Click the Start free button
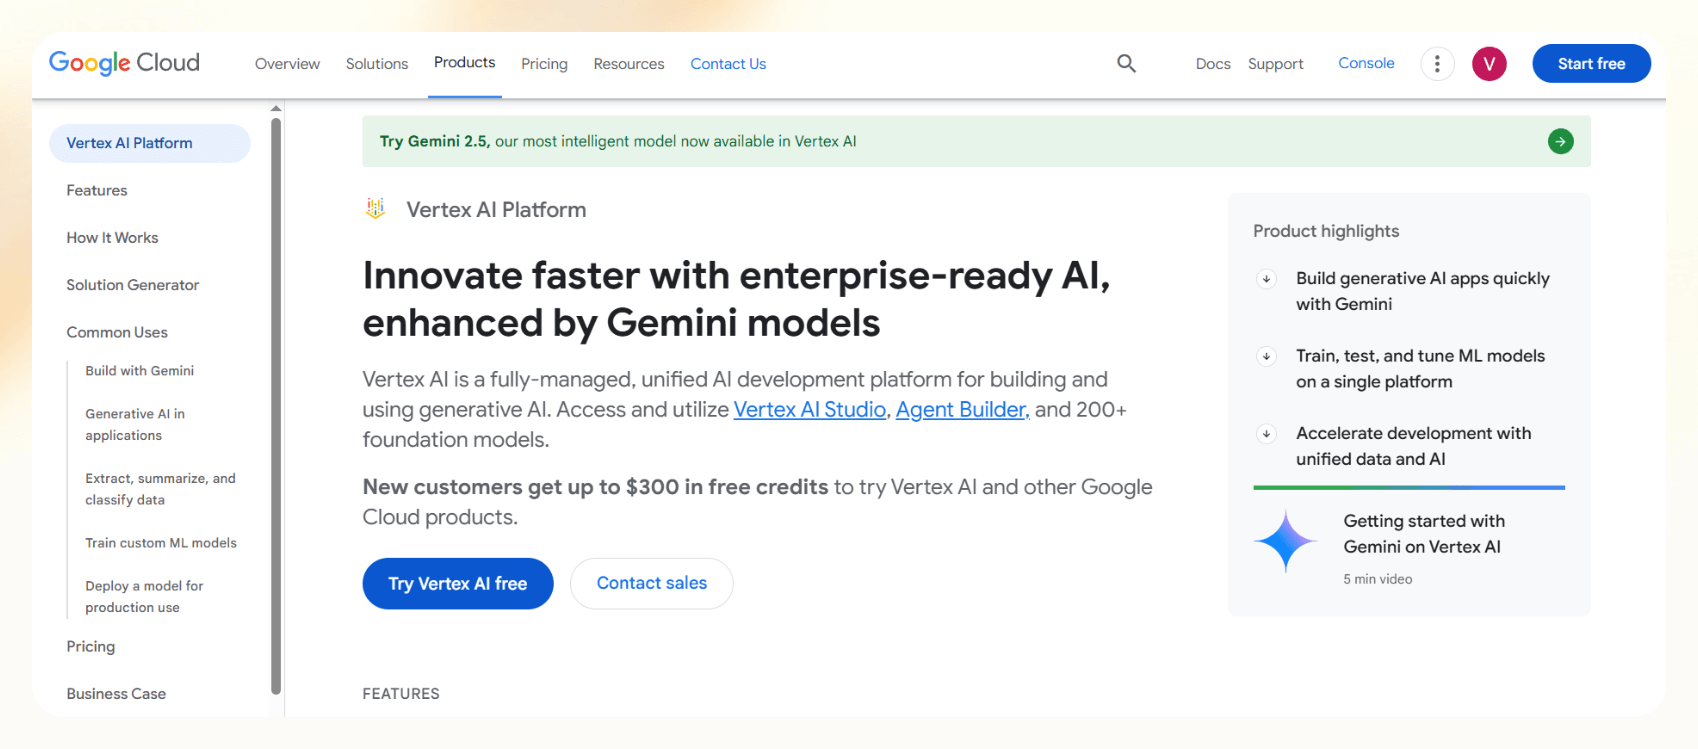 click(x=1591, y=63)
